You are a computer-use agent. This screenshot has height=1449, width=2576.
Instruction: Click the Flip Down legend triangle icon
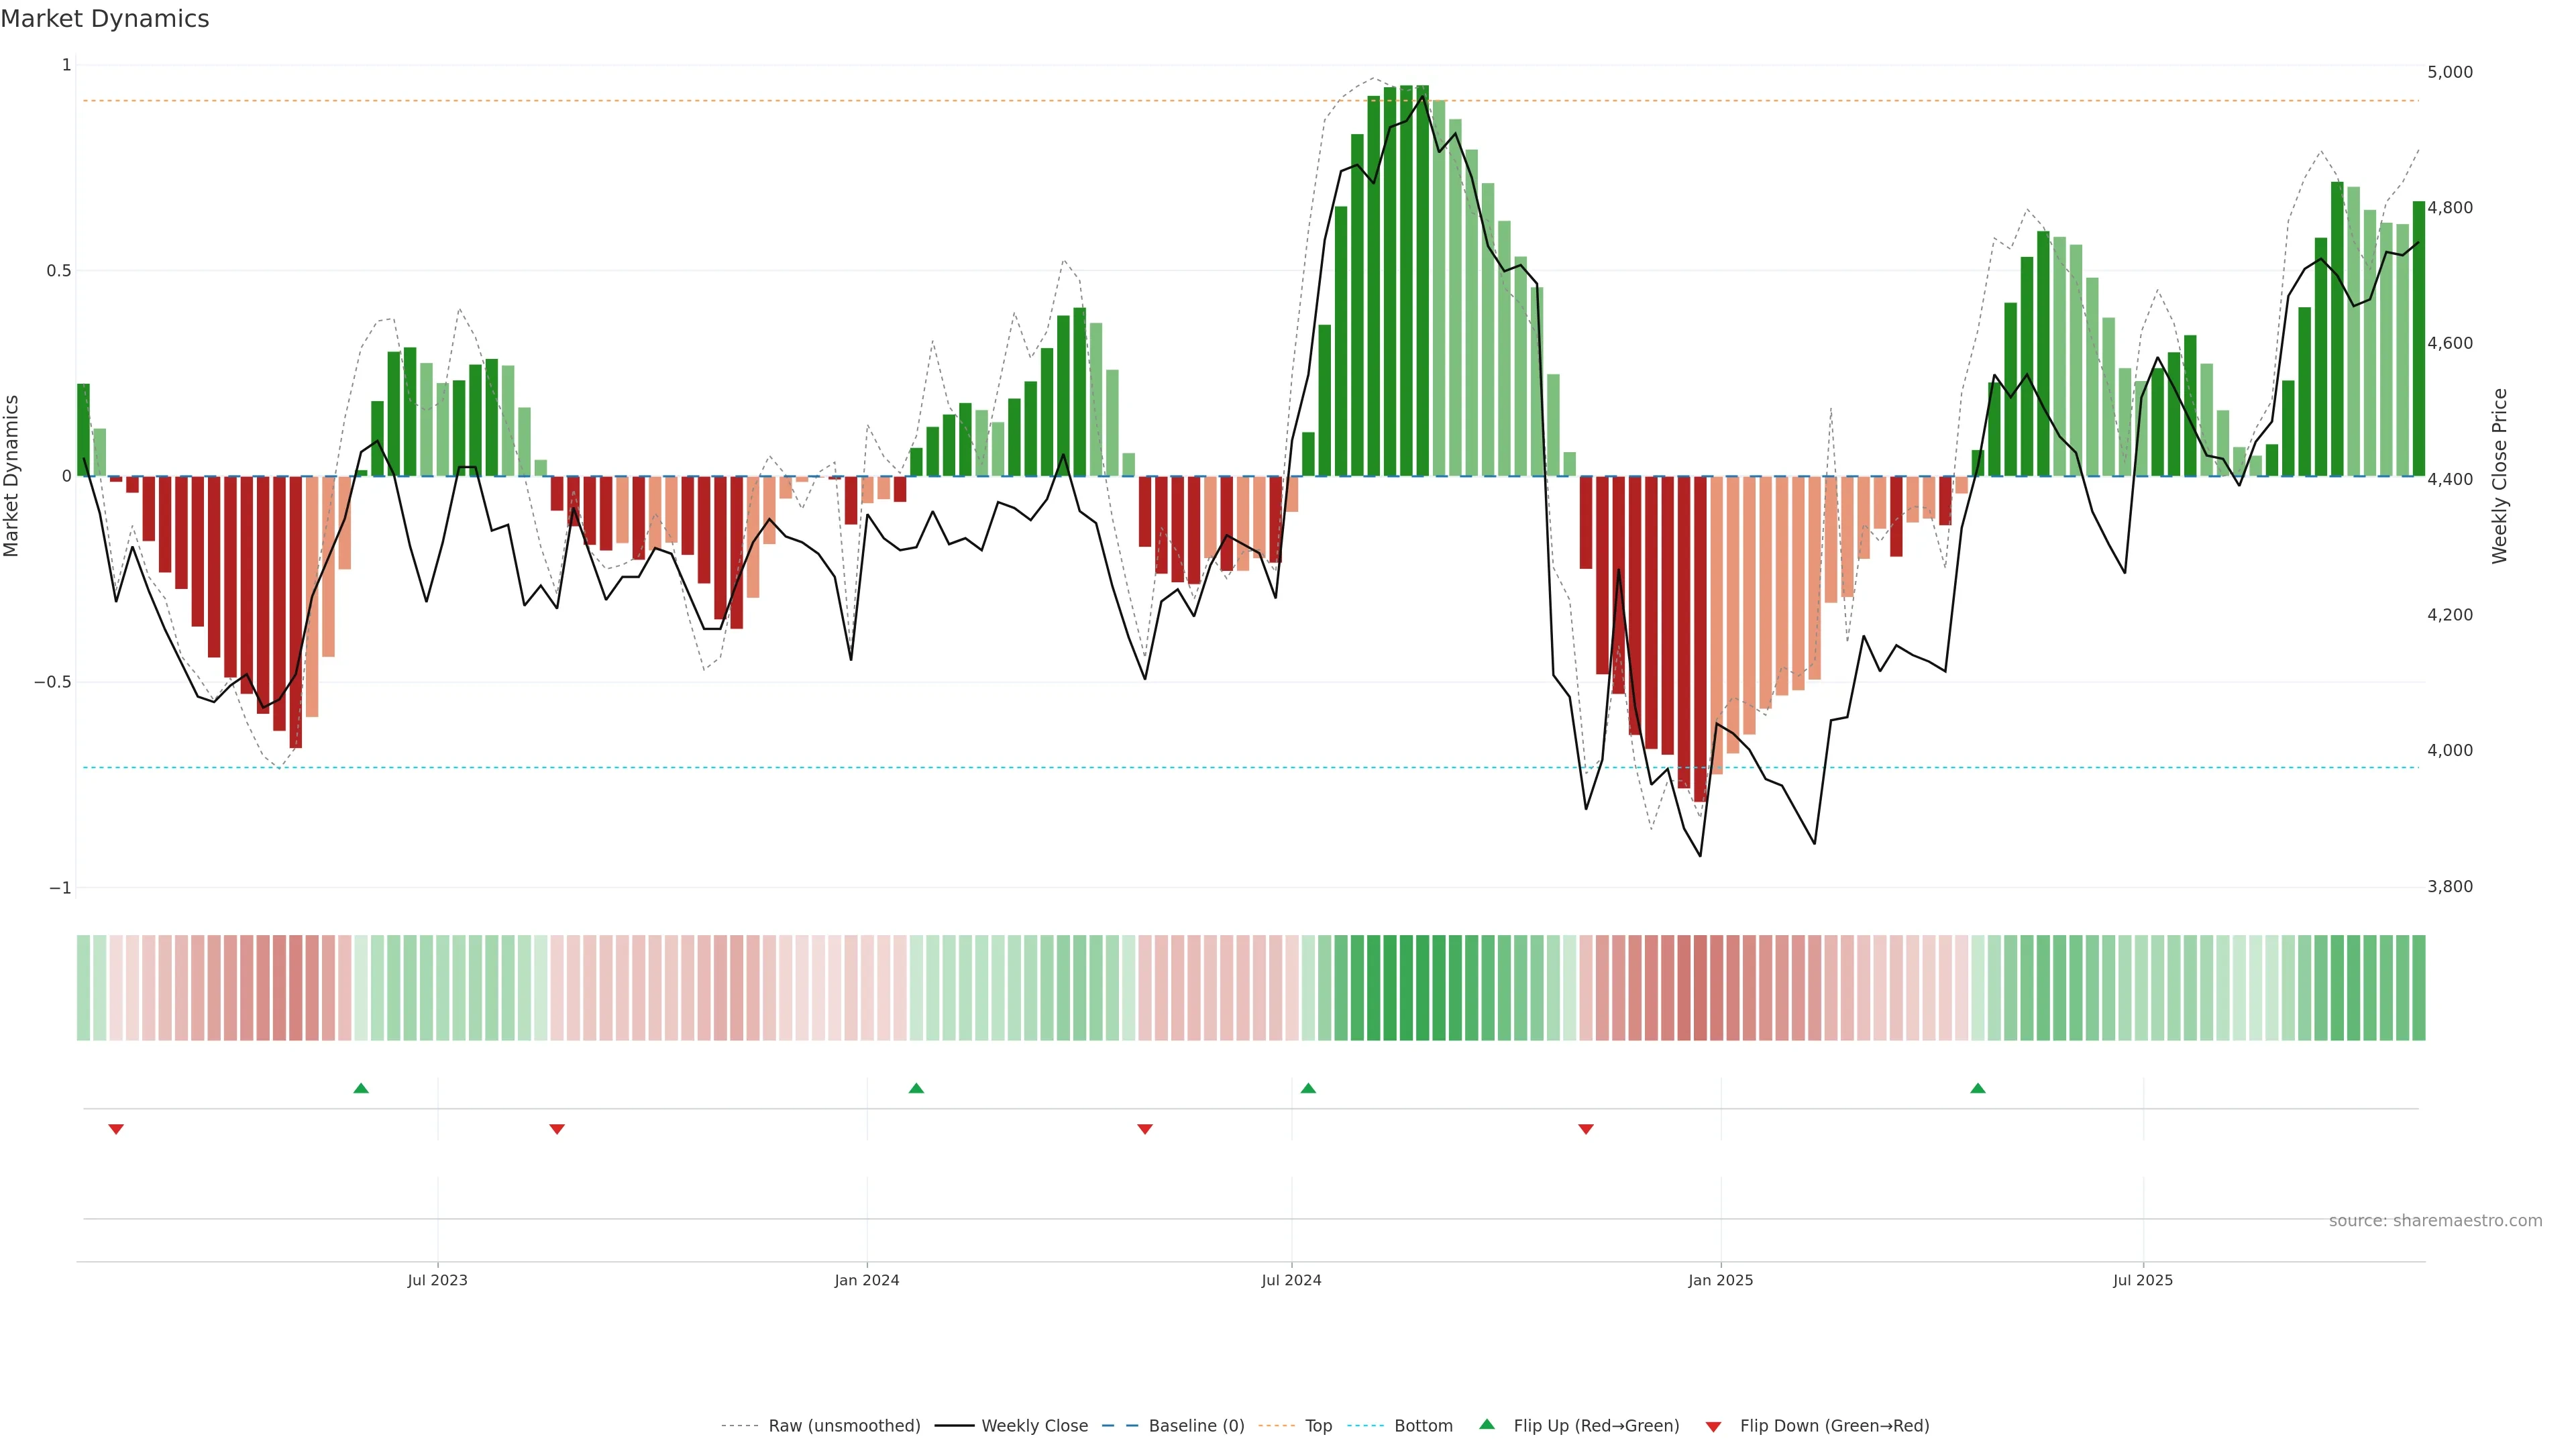point(1713,1426)
